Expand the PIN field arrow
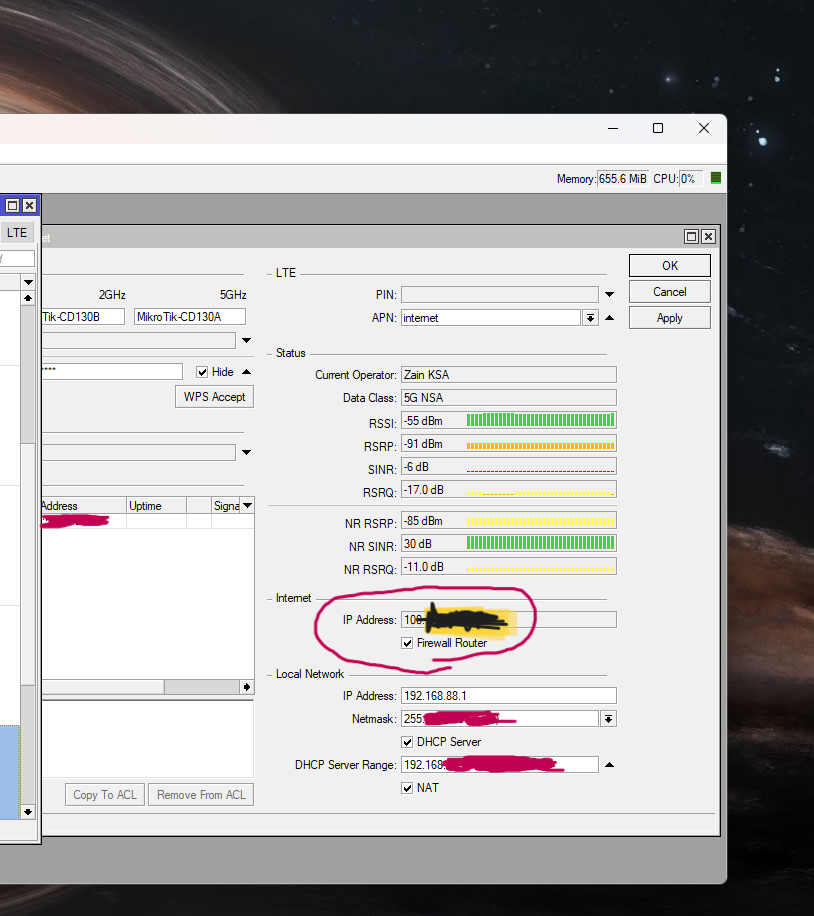 point(609,294)
